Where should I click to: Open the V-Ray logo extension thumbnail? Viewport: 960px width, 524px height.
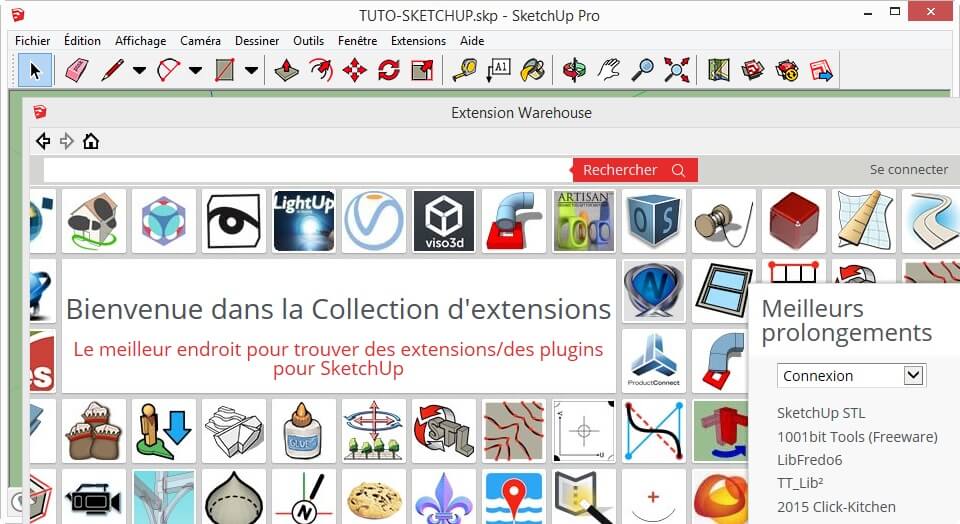tap(373, 220)
